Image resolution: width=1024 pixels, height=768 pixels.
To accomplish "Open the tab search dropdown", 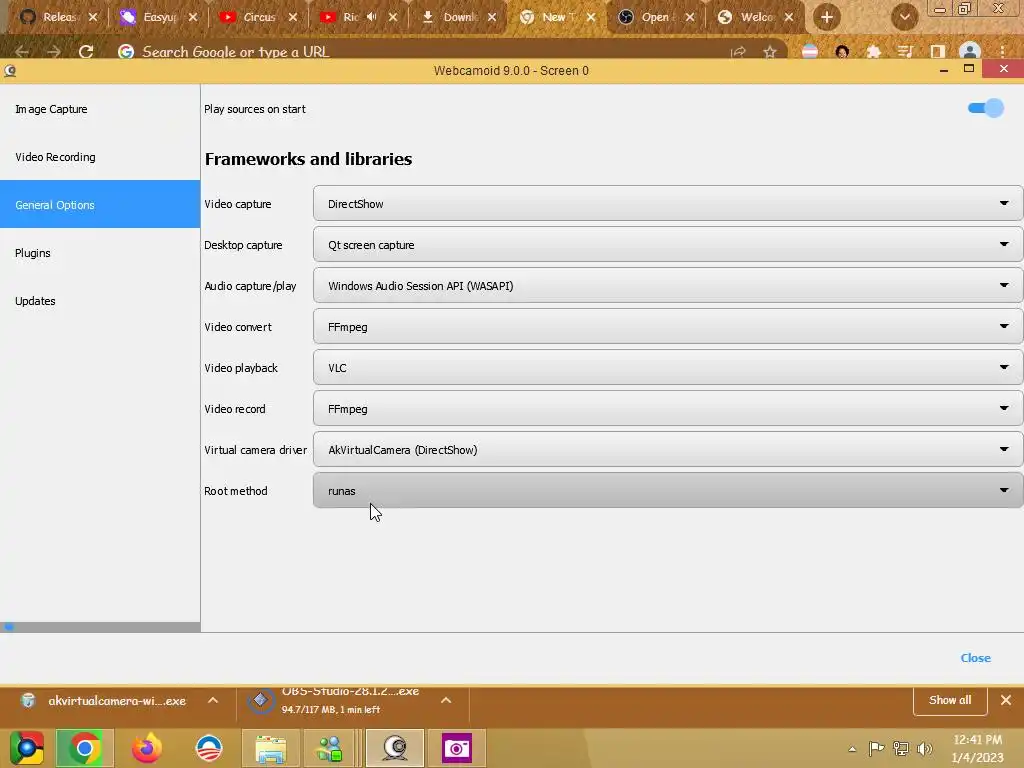I will (904, 17).
